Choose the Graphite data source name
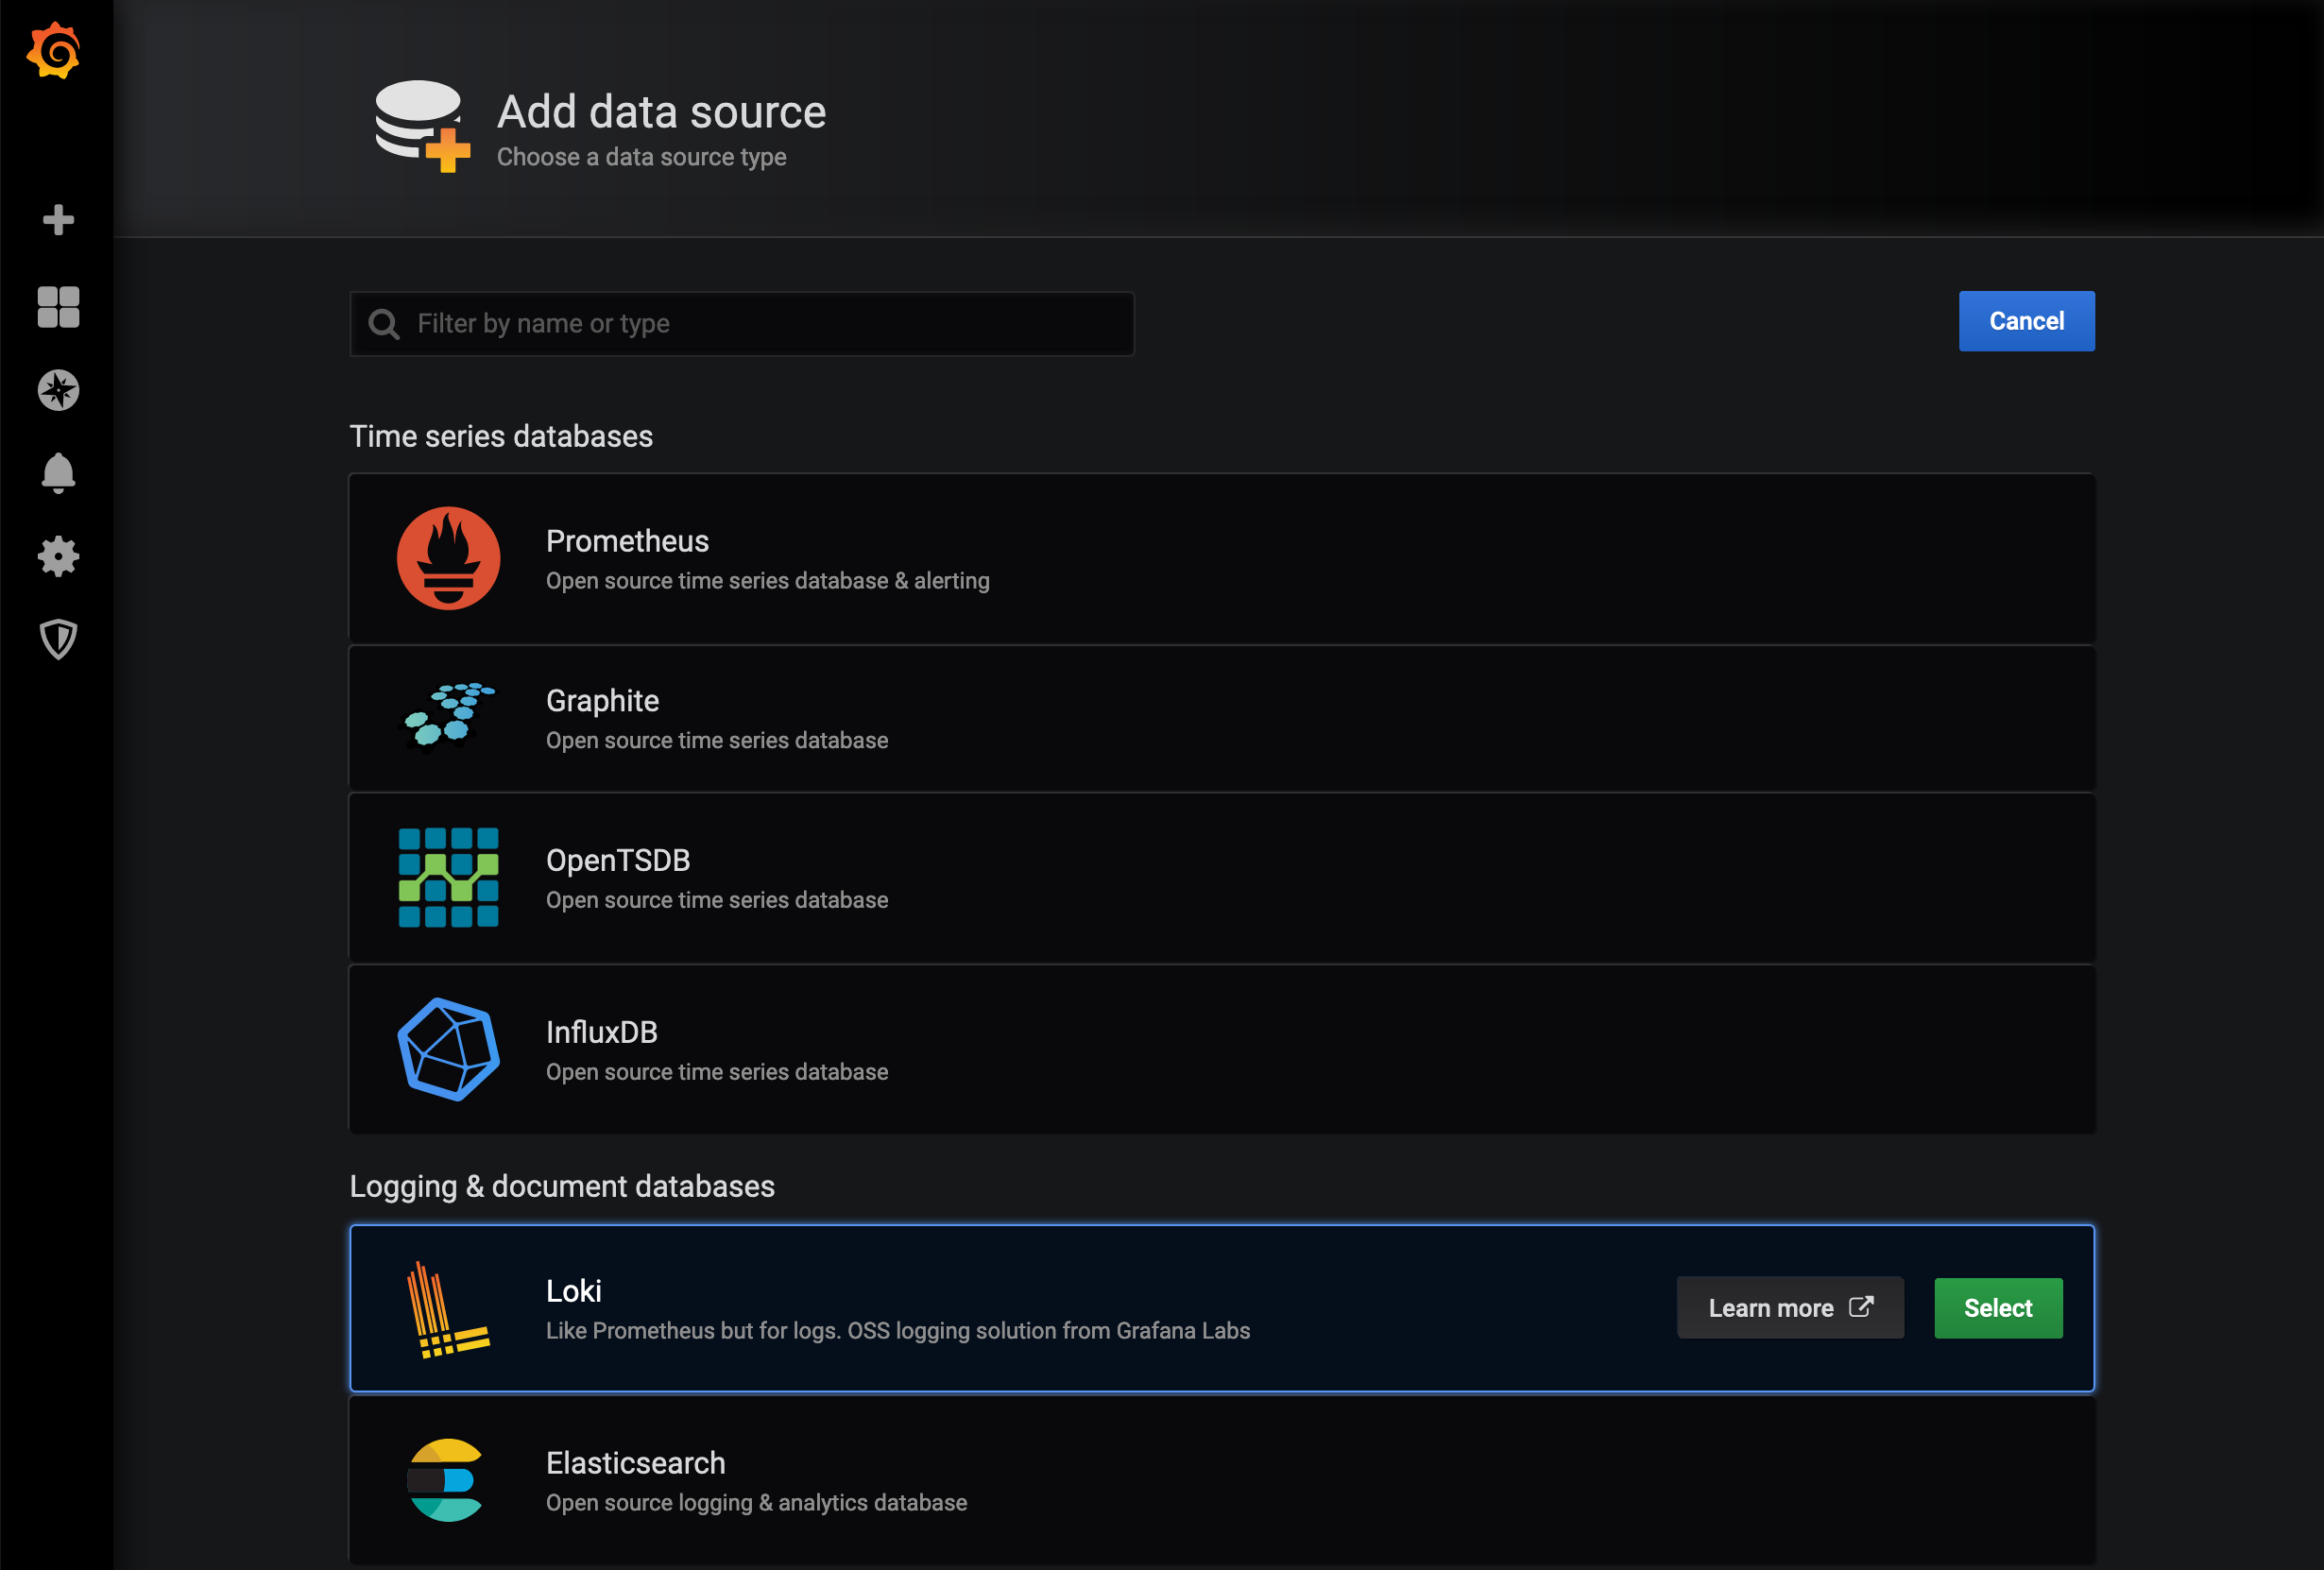2324x1570 pixels. (602, 701)
